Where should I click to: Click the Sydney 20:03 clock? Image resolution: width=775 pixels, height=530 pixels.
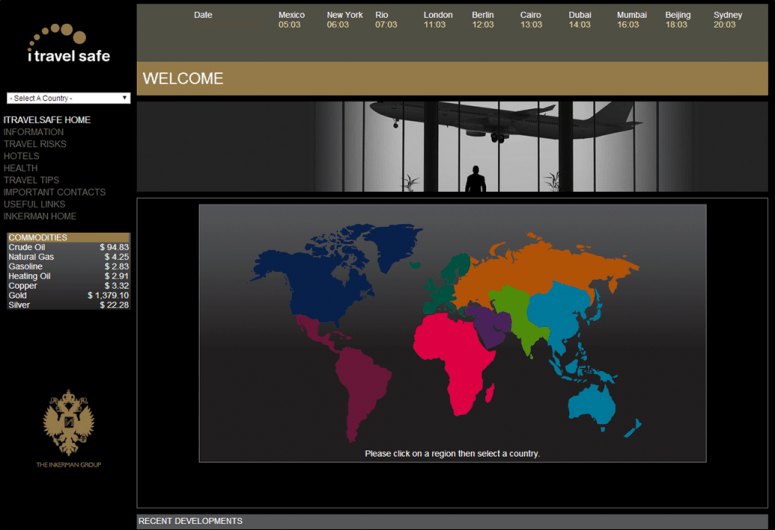point(728,20)
